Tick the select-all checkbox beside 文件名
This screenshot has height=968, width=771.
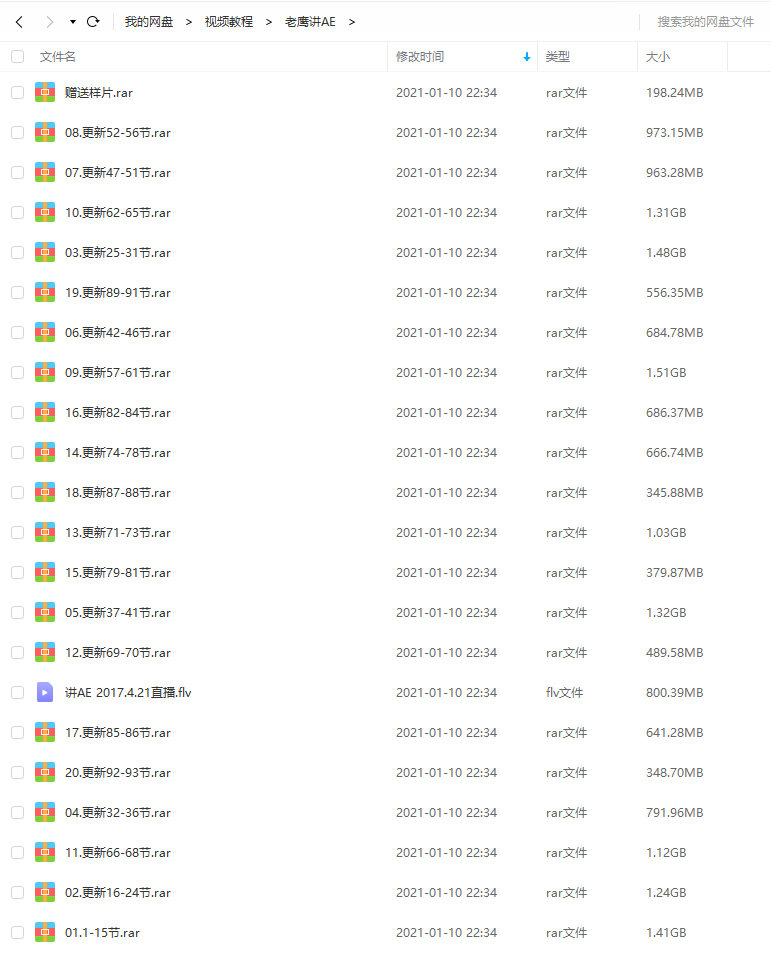pos(17,57)
